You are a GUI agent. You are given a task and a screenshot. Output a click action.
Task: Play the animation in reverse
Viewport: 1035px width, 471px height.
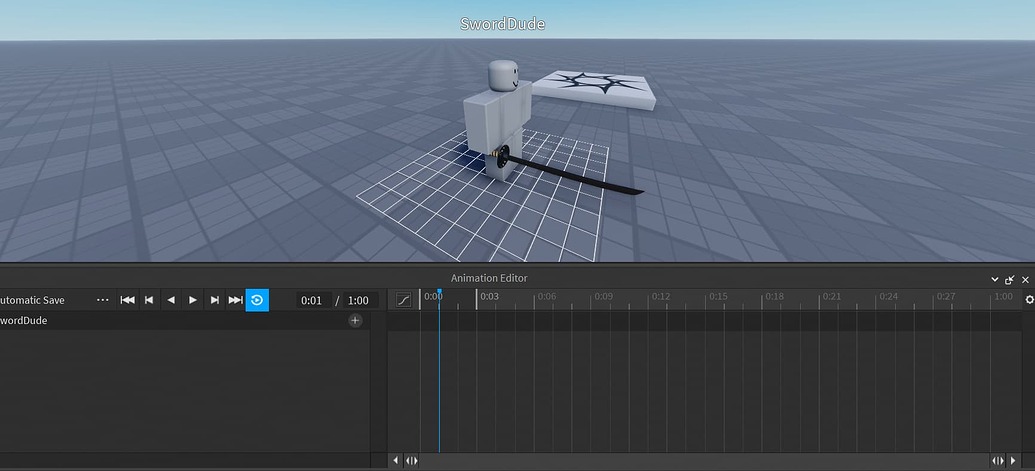(171, 300)
